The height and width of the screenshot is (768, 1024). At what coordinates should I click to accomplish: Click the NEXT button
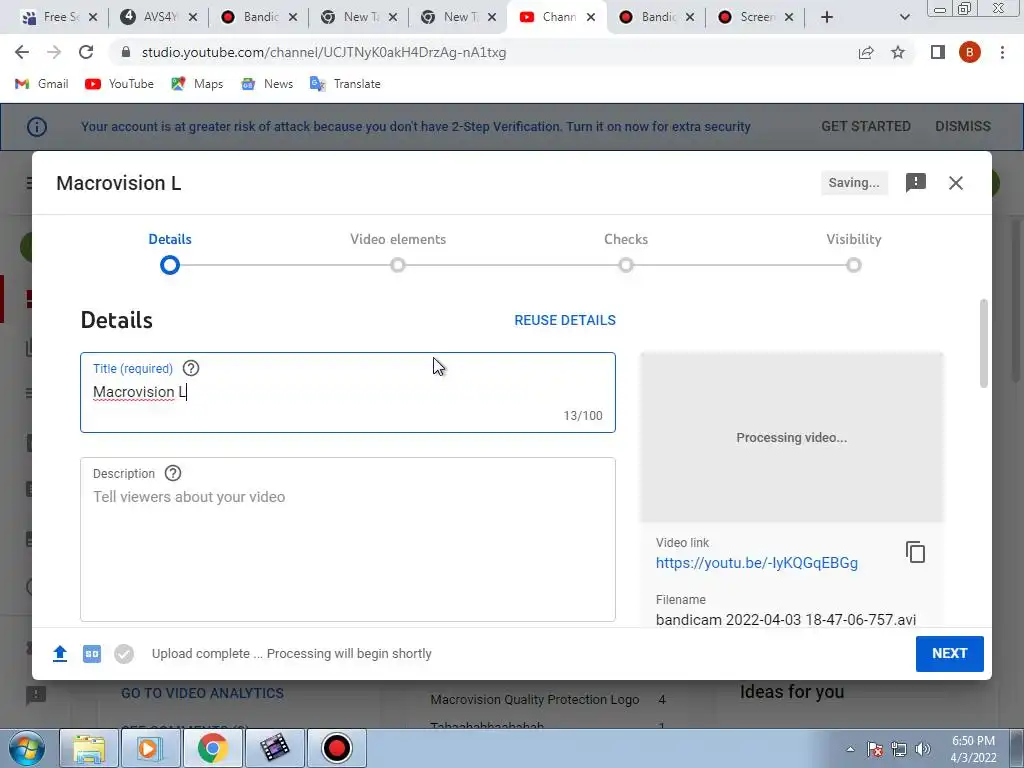pos(950,654)
